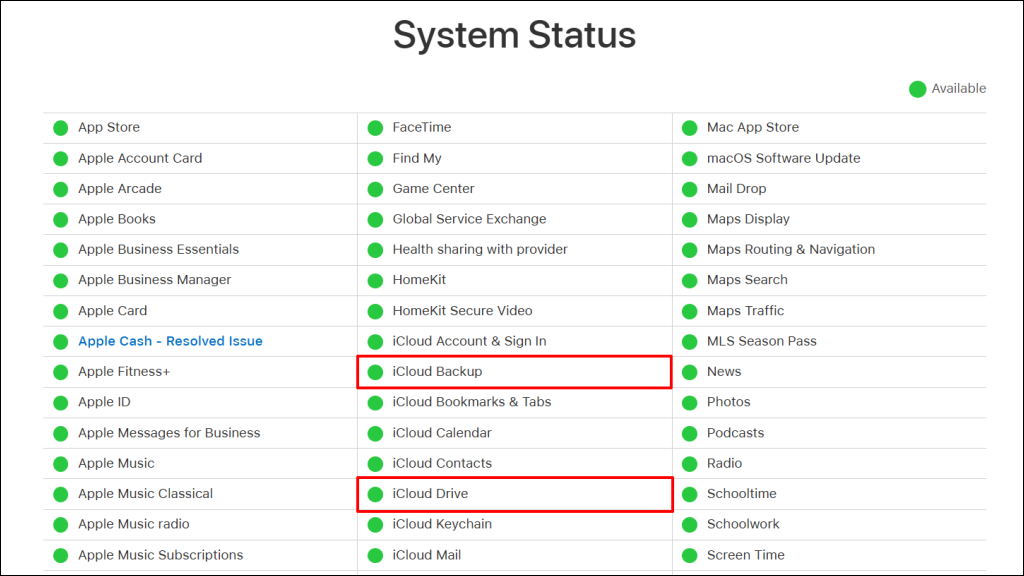Screen dimensions: 1024x576
Task: Click the status dot next to Find My
Action: pos(375,158)
